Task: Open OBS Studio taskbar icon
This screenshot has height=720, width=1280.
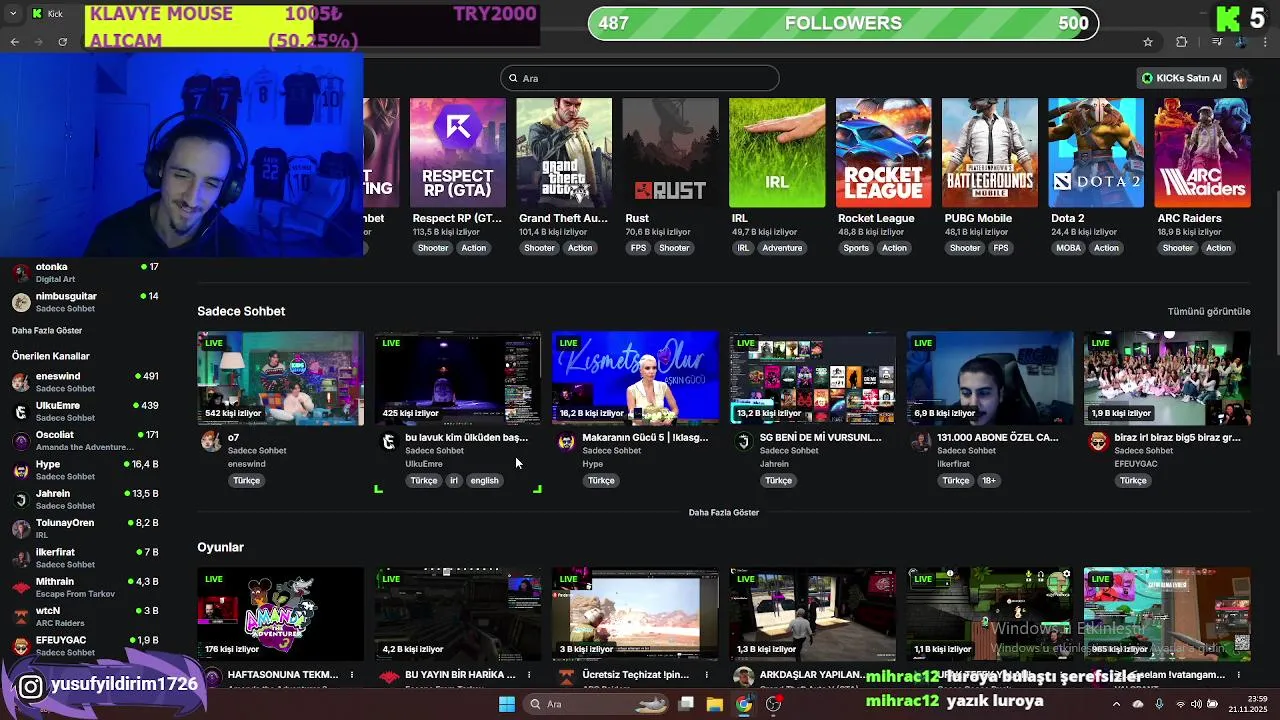Action: tap(773, 704)
